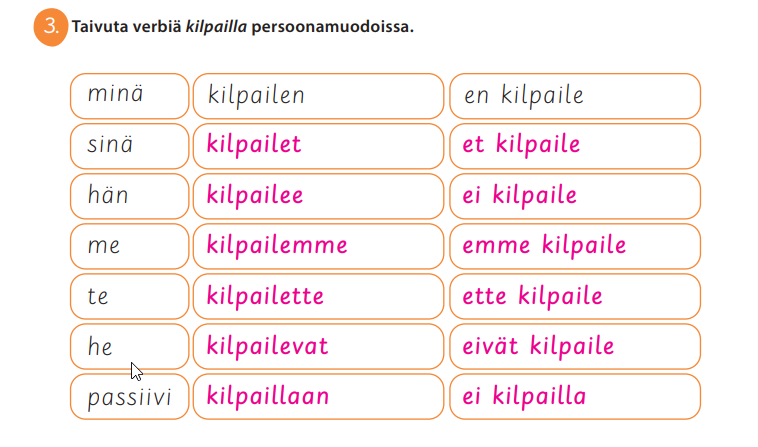The width and height of the screenshot is (758, 447).
Task: Click the 'kilpailen' answer field
Action: [x=317, y=96]
